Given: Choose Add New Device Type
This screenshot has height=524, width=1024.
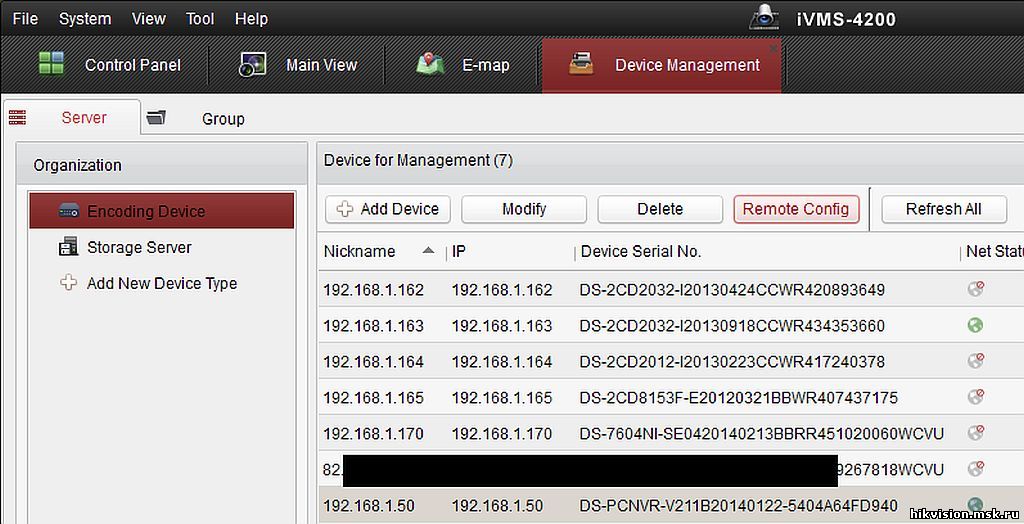Looking at the screenshot, I should point(162,284).
